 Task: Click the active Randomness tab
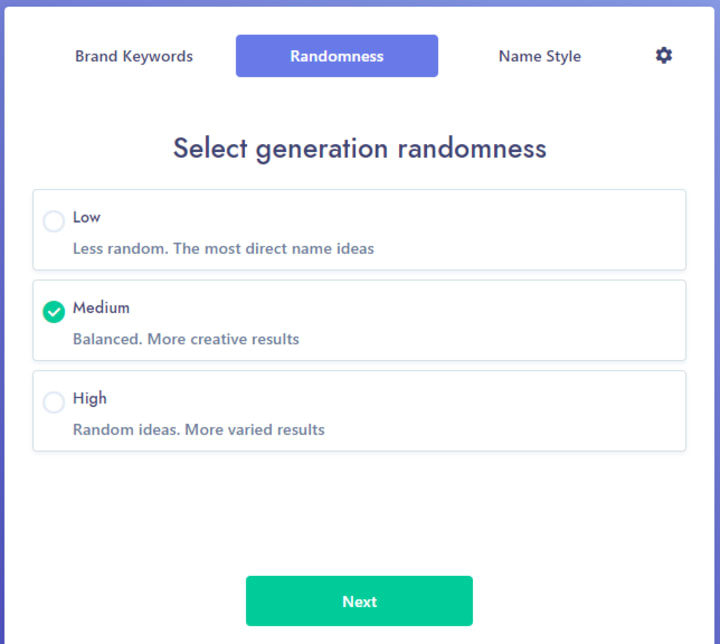coord(337,56)
